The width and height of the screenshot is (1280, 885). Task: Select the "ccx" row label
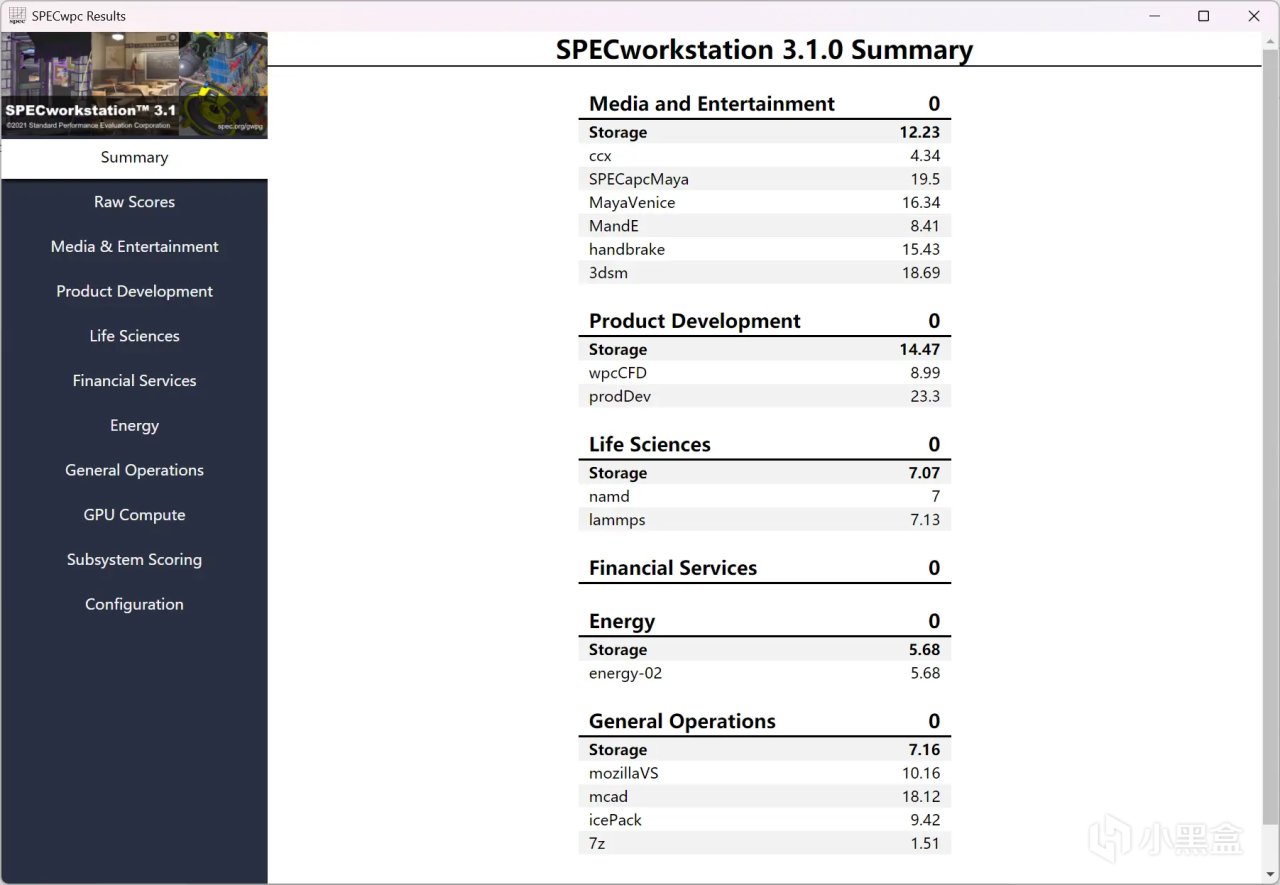click(x=600, y=156)
